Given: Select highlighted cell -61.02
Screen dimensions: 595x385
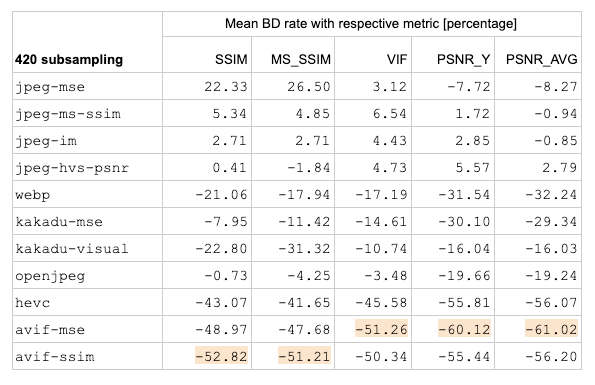Looking at the screenshot, I should tap(551, 329).
